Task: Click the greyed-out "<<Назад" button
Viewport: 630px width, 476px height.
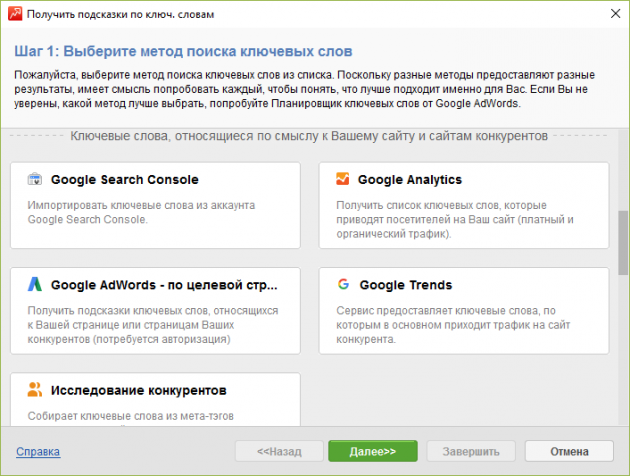Action: click(279, 451)
